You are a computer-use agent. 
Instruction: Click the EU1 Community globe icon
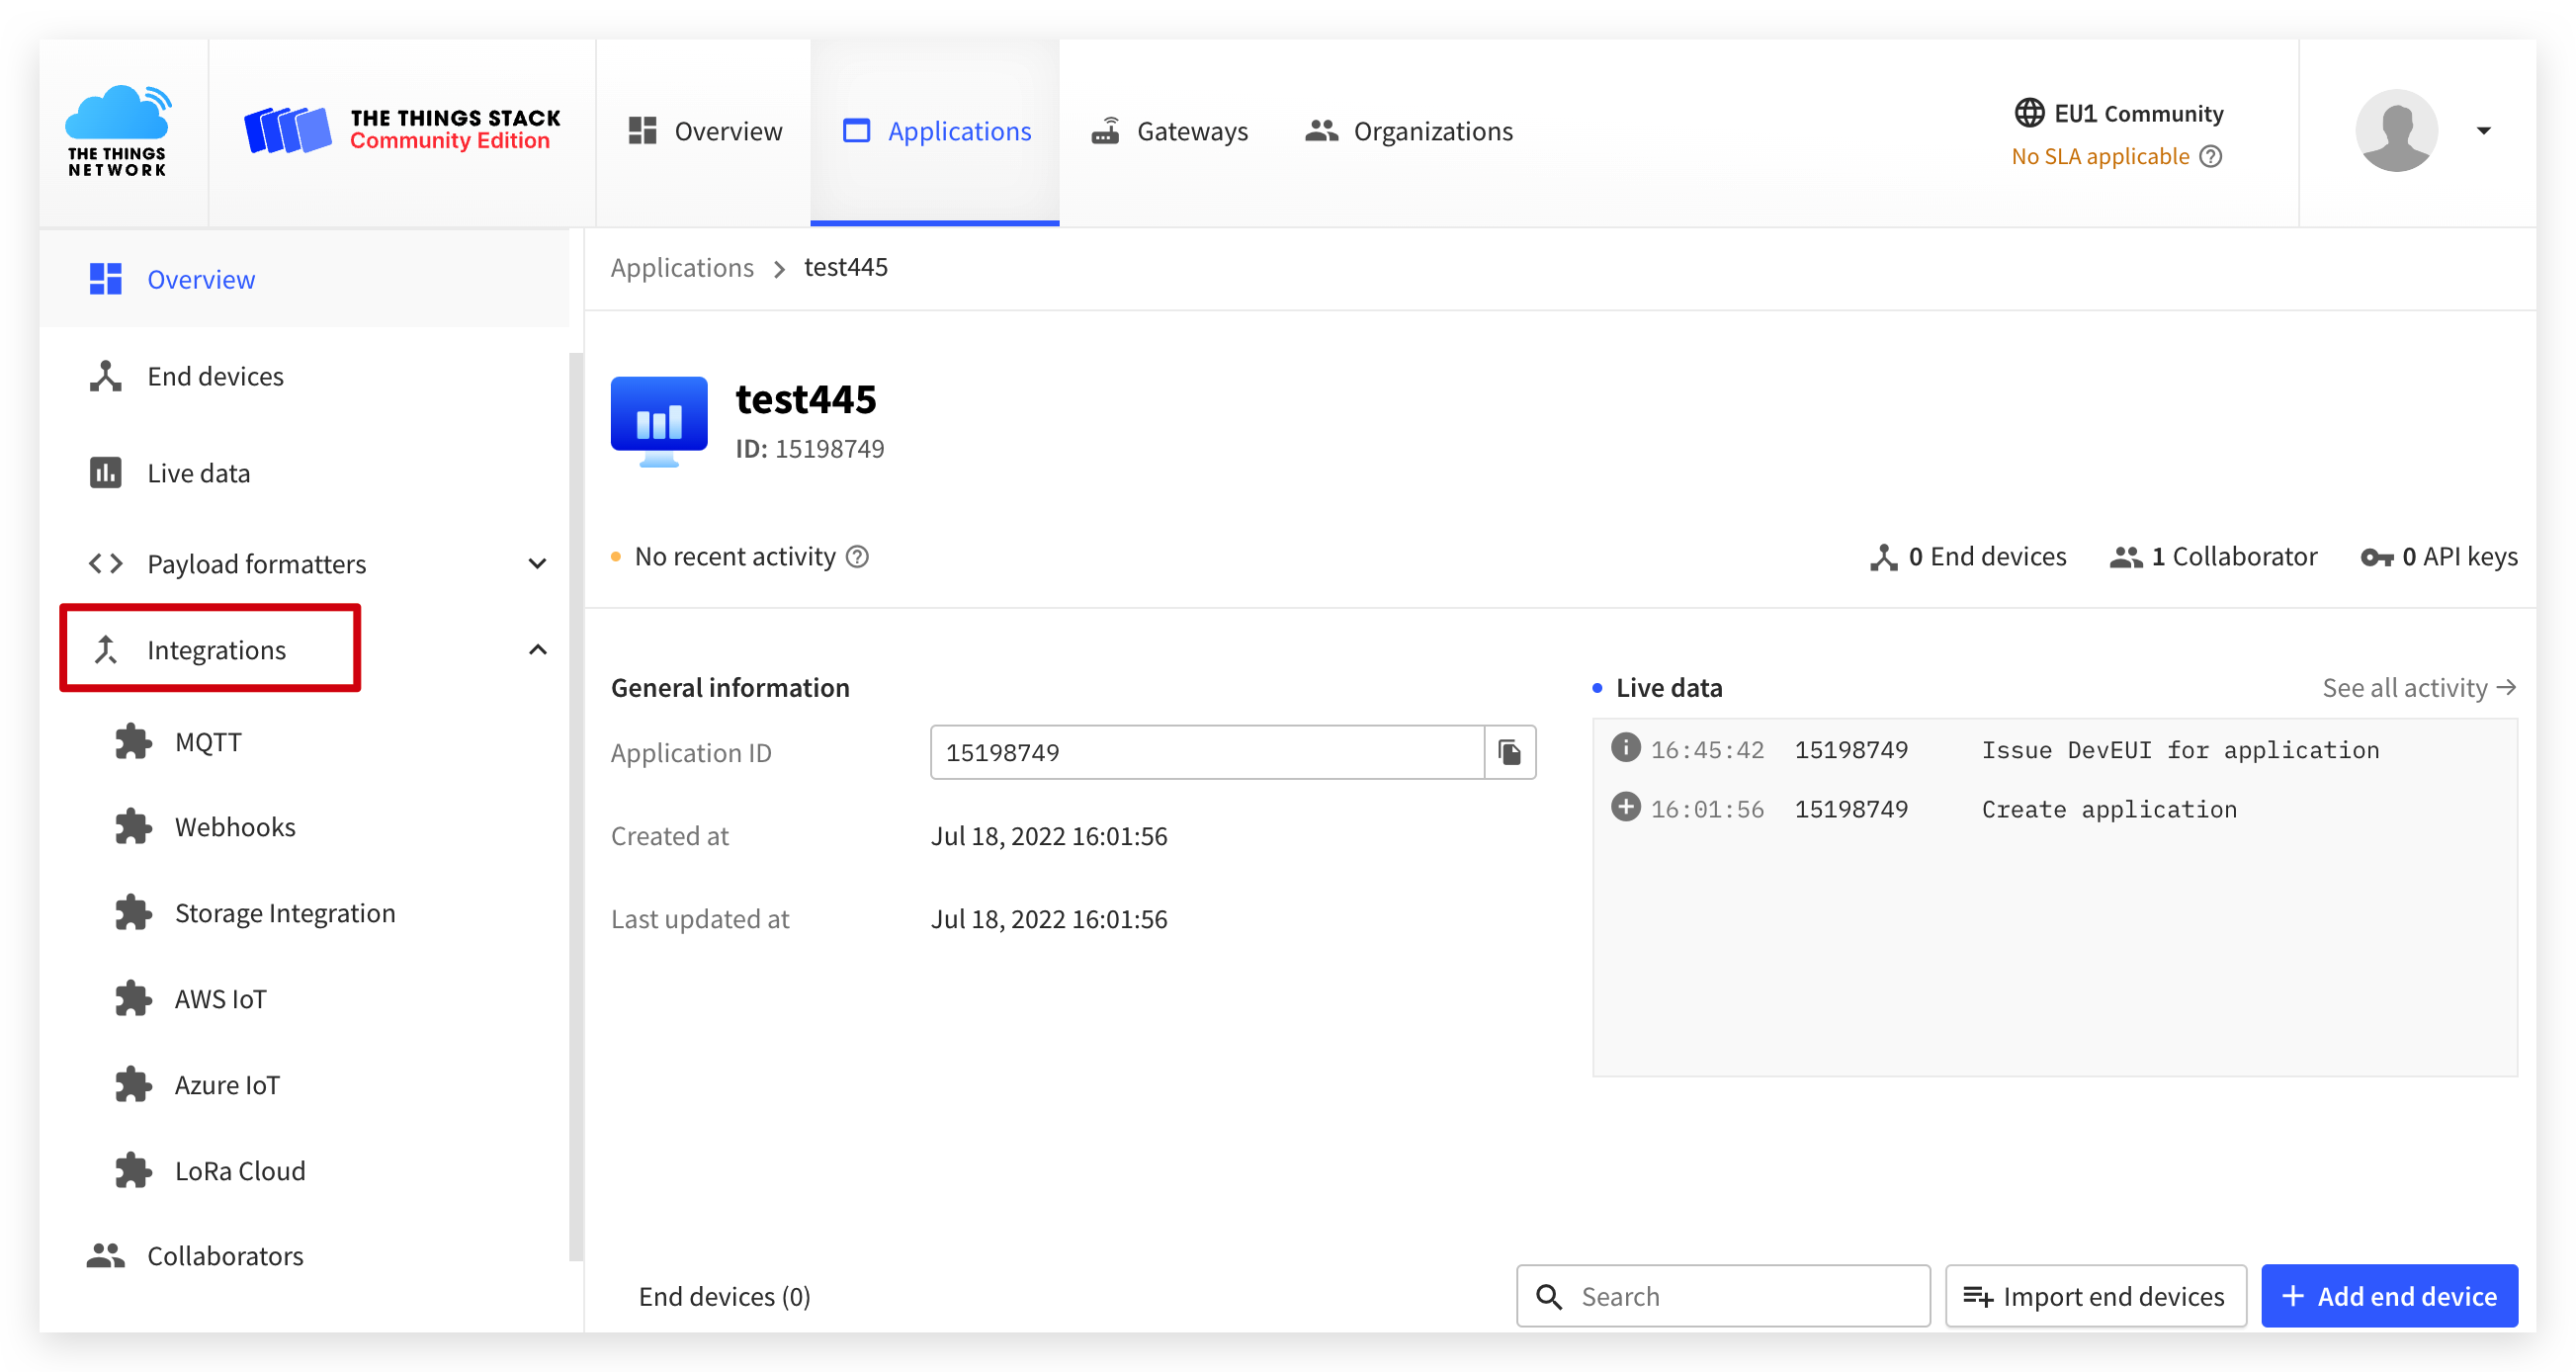2029,113
